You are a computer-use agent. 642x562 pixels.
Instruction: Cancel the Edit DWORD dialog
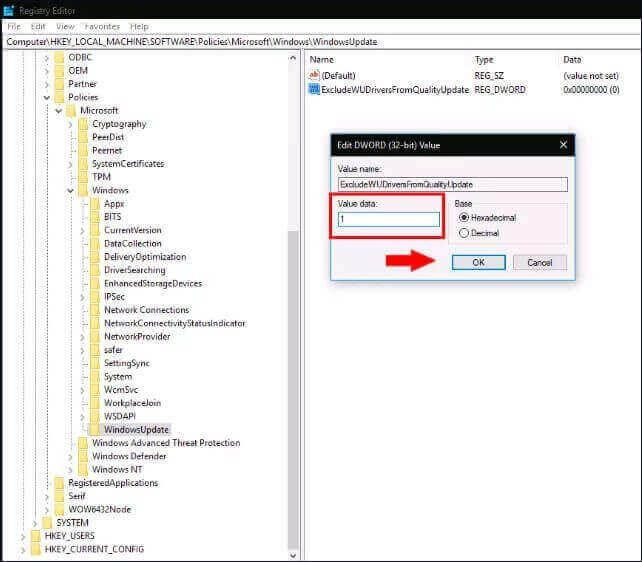[539, 262]
